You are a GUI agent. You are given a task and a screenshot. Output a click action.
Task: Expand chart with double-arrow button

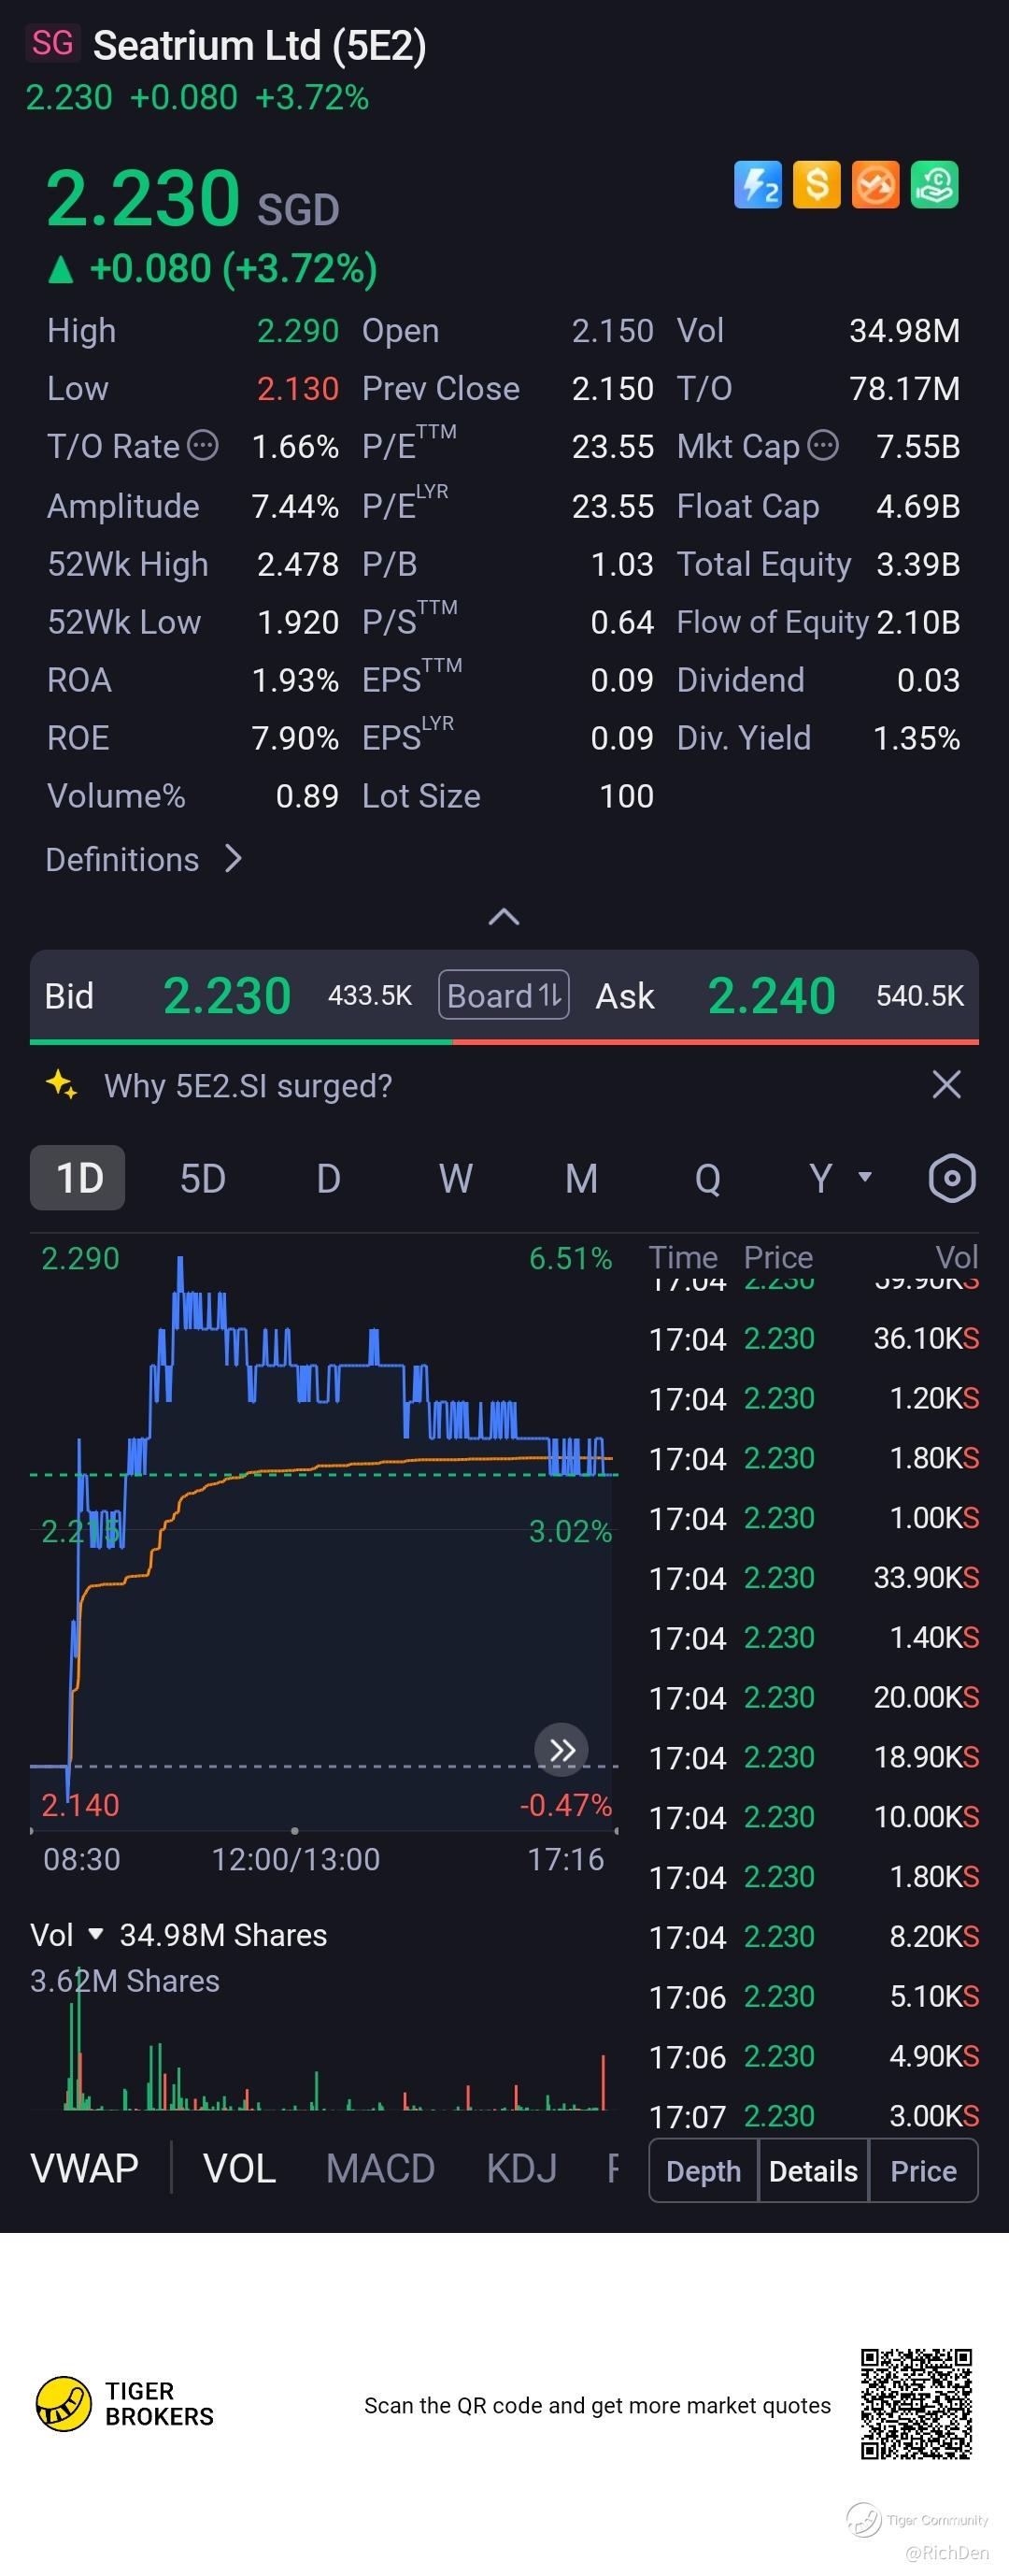pyautogui.click(x=562, y=1750)
